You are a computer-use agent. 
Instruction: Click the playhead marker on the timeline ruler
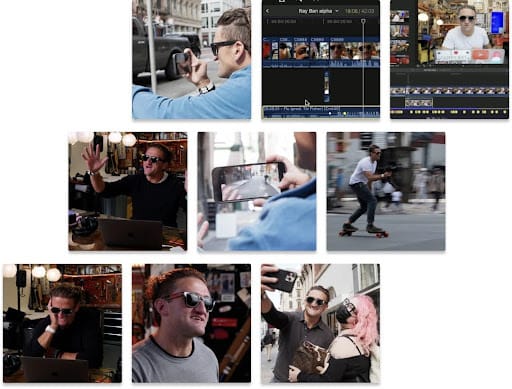(x=363, y=21)
